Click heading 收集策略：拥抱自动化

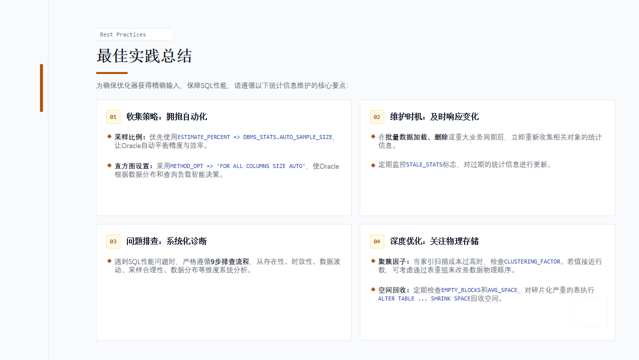pyautogui.click(x=166, y=117)
